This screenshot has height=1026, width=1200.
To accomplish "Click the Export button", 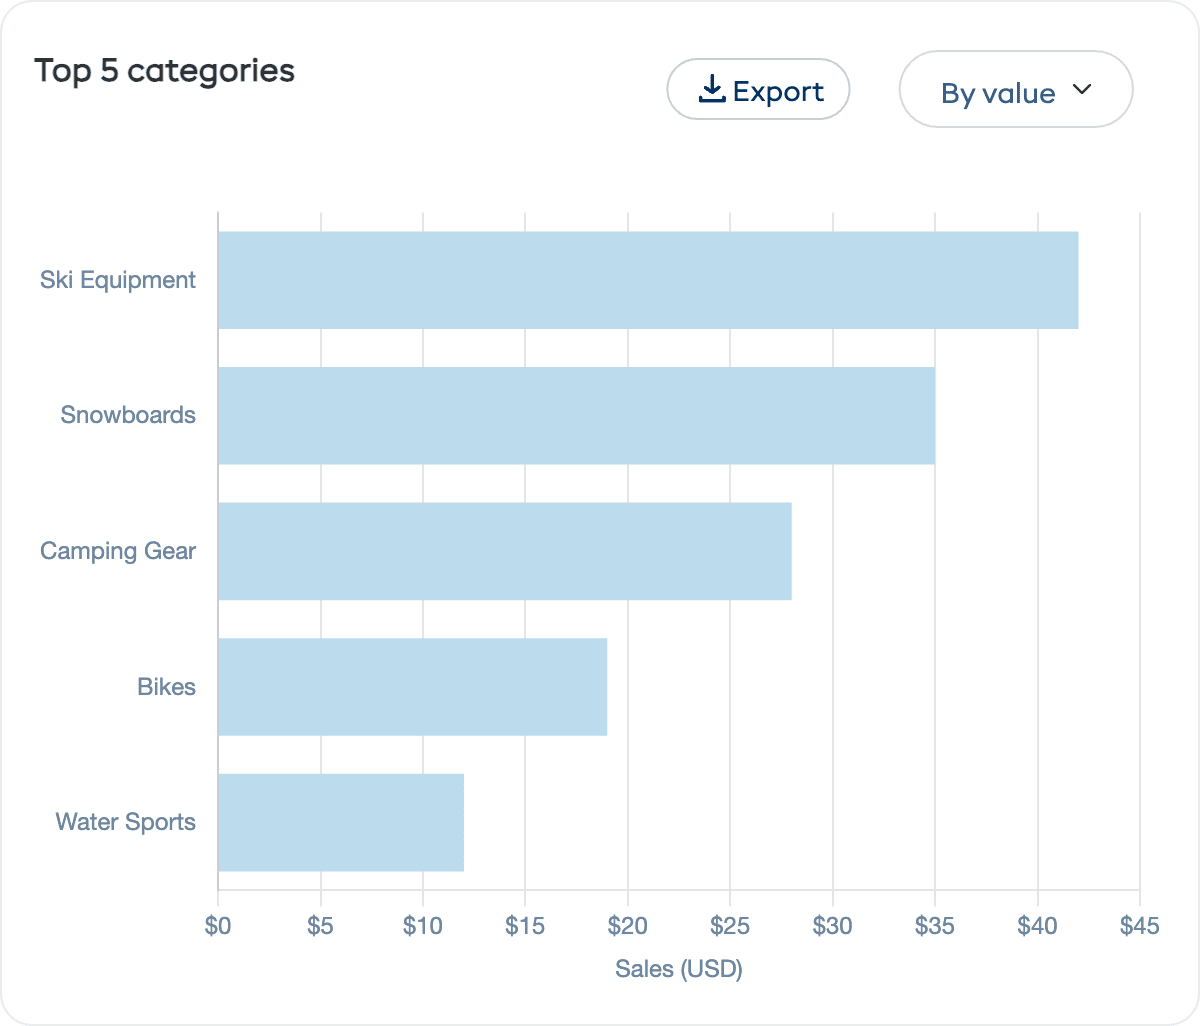I will tap(758, 89).
